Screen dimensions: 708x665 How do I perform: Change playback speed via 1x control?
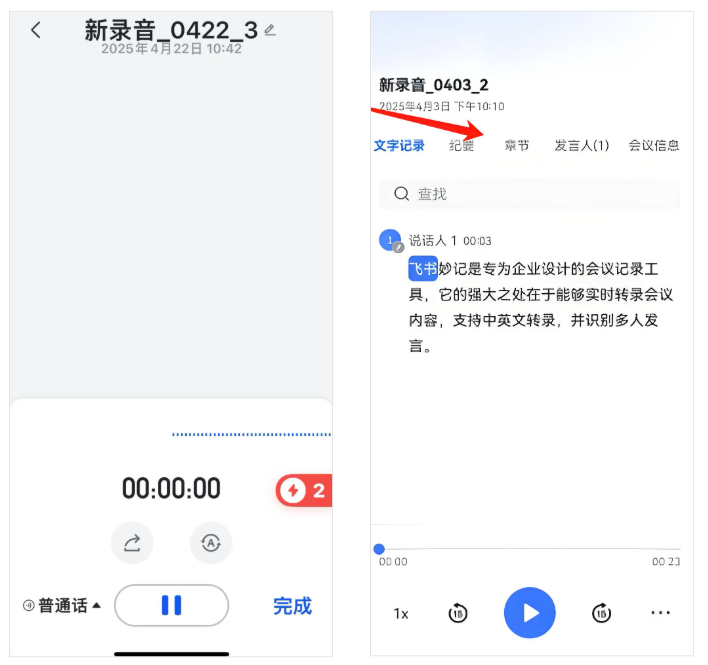(x=400, y=613)
